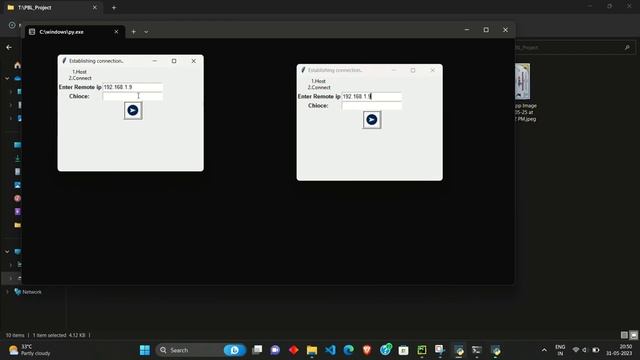Open Windows Terminal from taskbar
The height and width of the screenshot is (360, 640).
(x=476, y=350)
